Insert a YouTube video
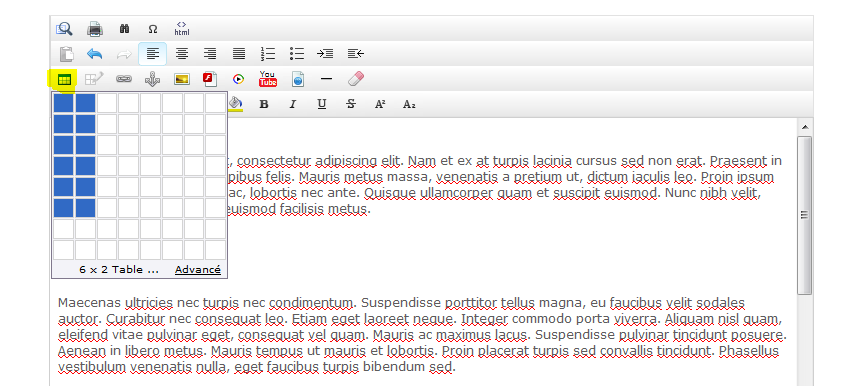This screenshot has height=386, width=862. coord(268,79)
